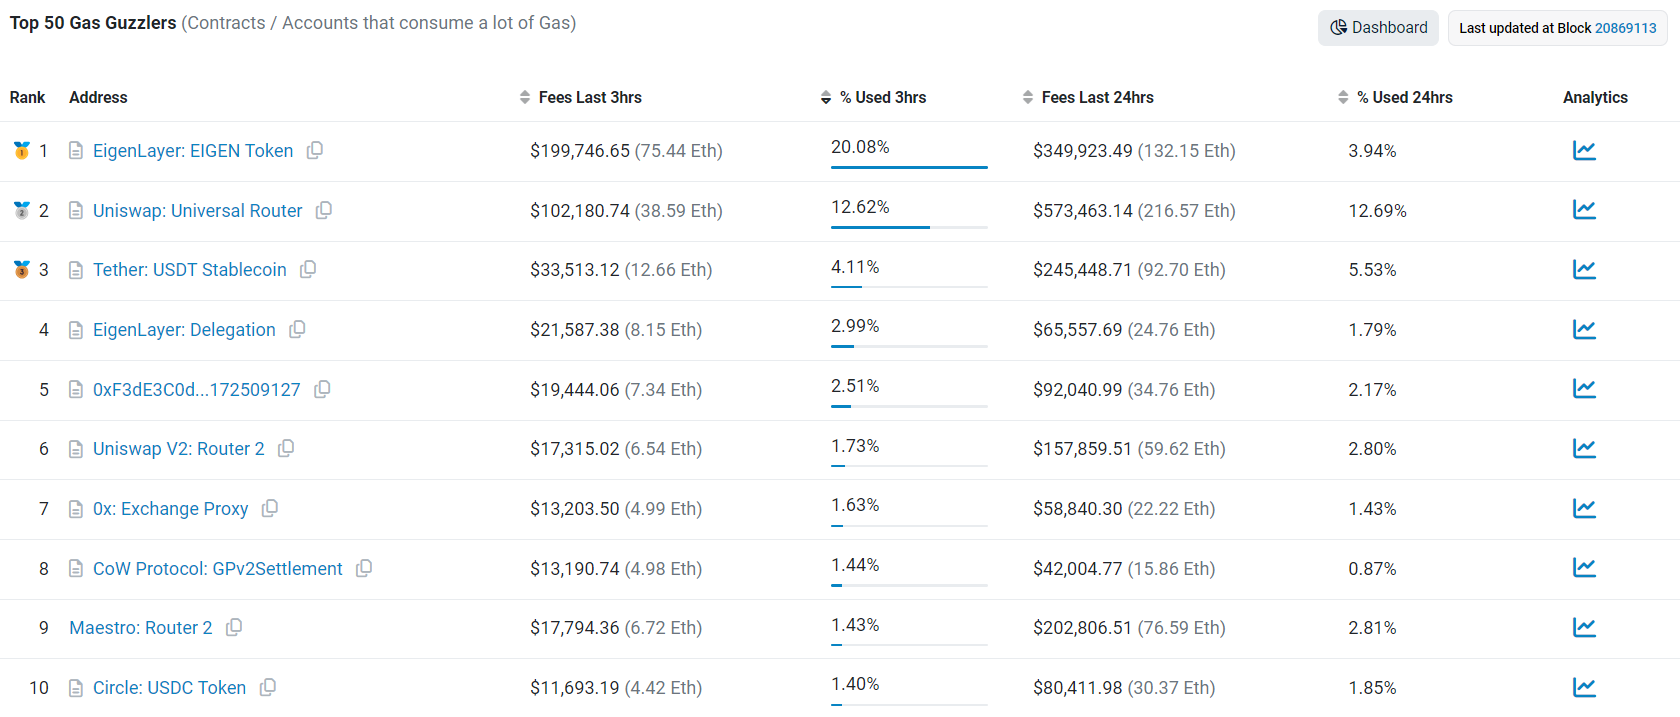The height and width of the screenshot is (717, 1680).
Task: Open analytics chart for Maestro: Router 2
Action: tap(1584, 628)
